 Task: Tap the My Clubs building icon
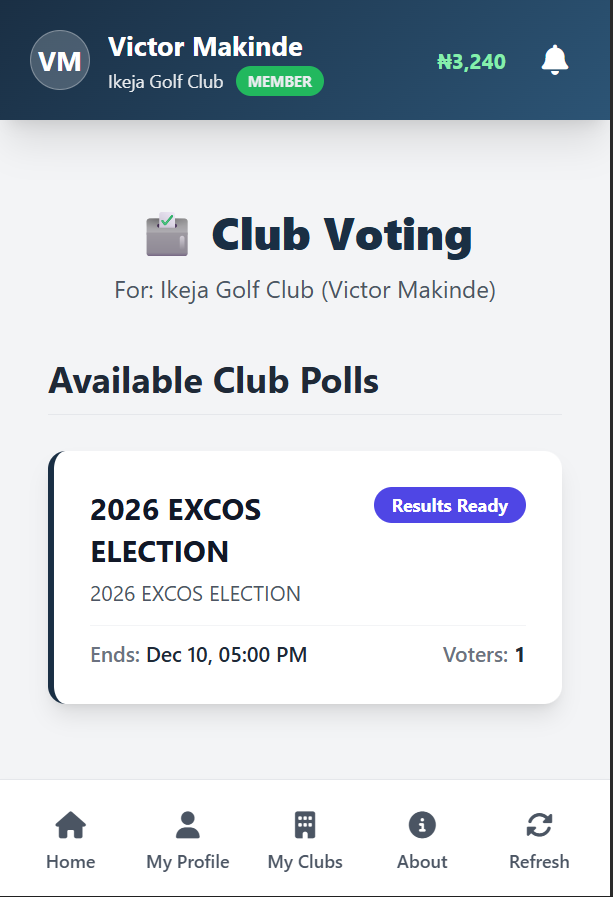305,825
